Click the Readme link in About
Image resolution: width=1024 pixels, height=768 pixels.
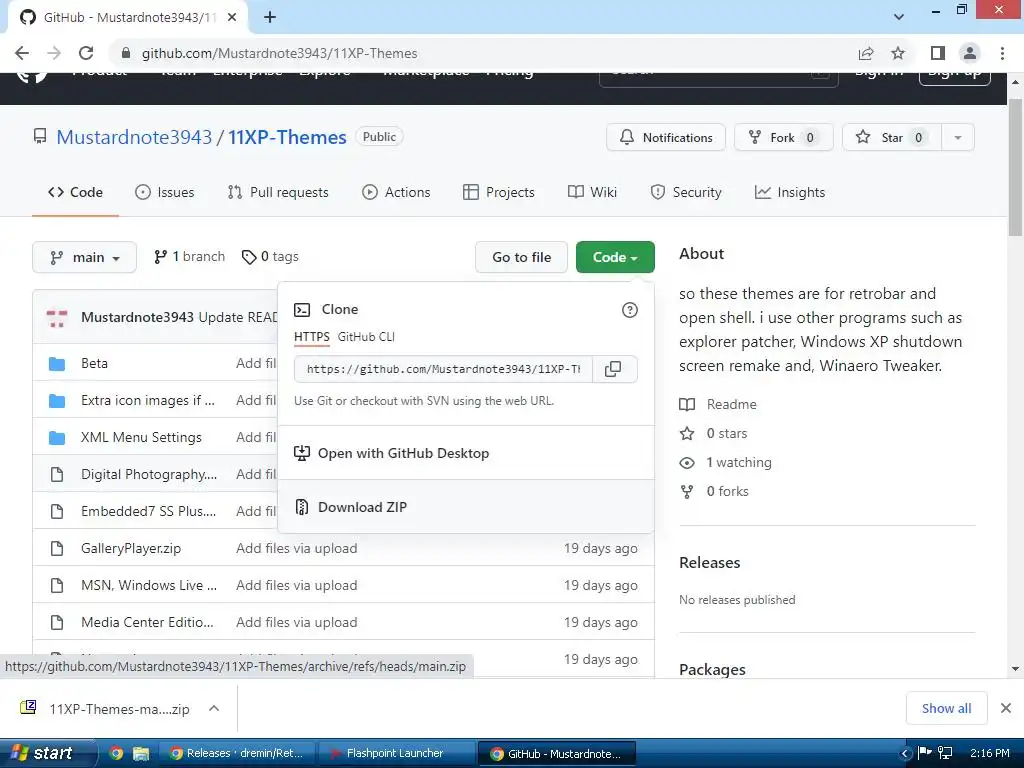coord(731,404)
